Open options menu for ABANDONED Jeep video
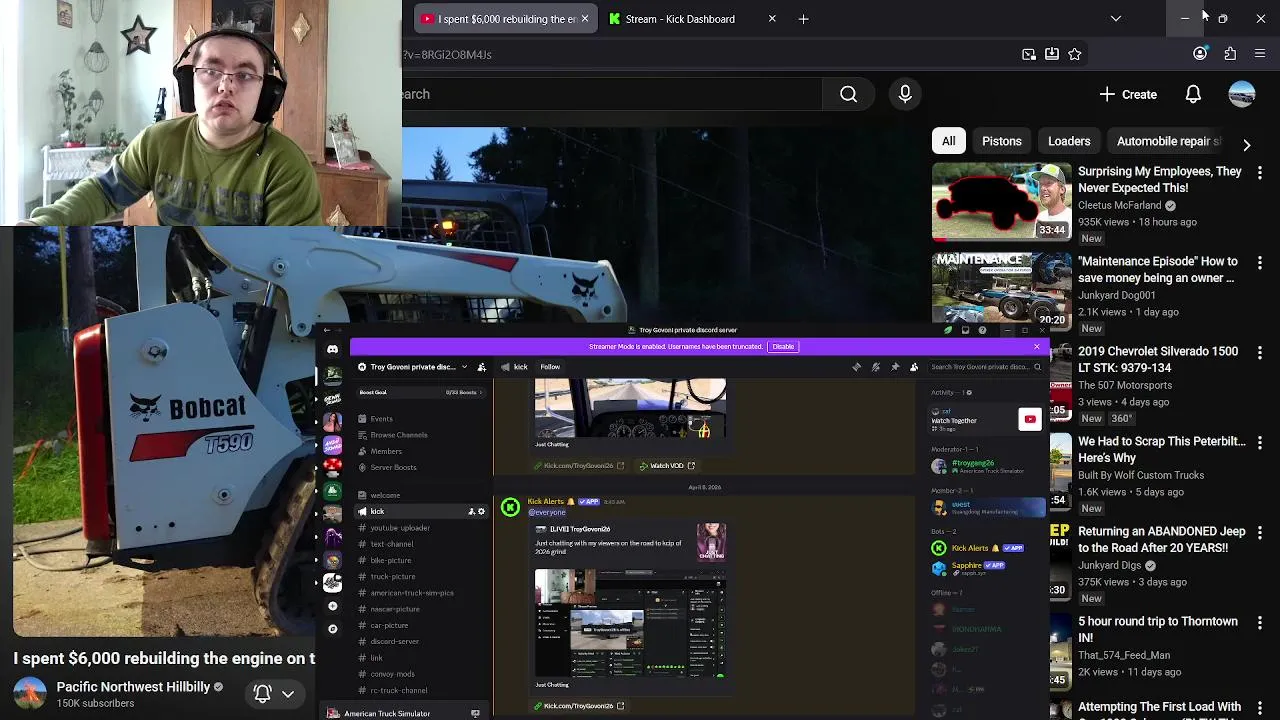This screenshot has height=720, width=1280. coord(1260,533)
